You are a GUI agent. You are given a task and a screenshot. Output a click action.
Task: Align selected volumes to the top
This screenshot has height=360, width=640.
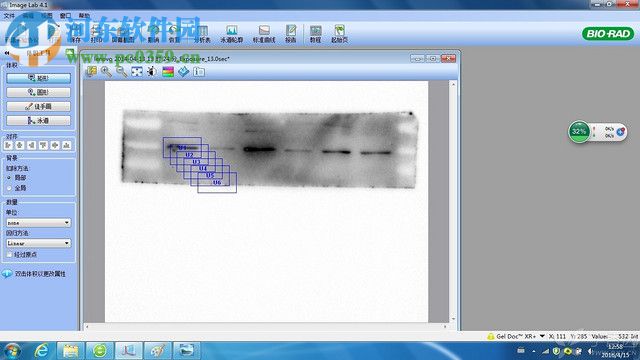point(43,145)
